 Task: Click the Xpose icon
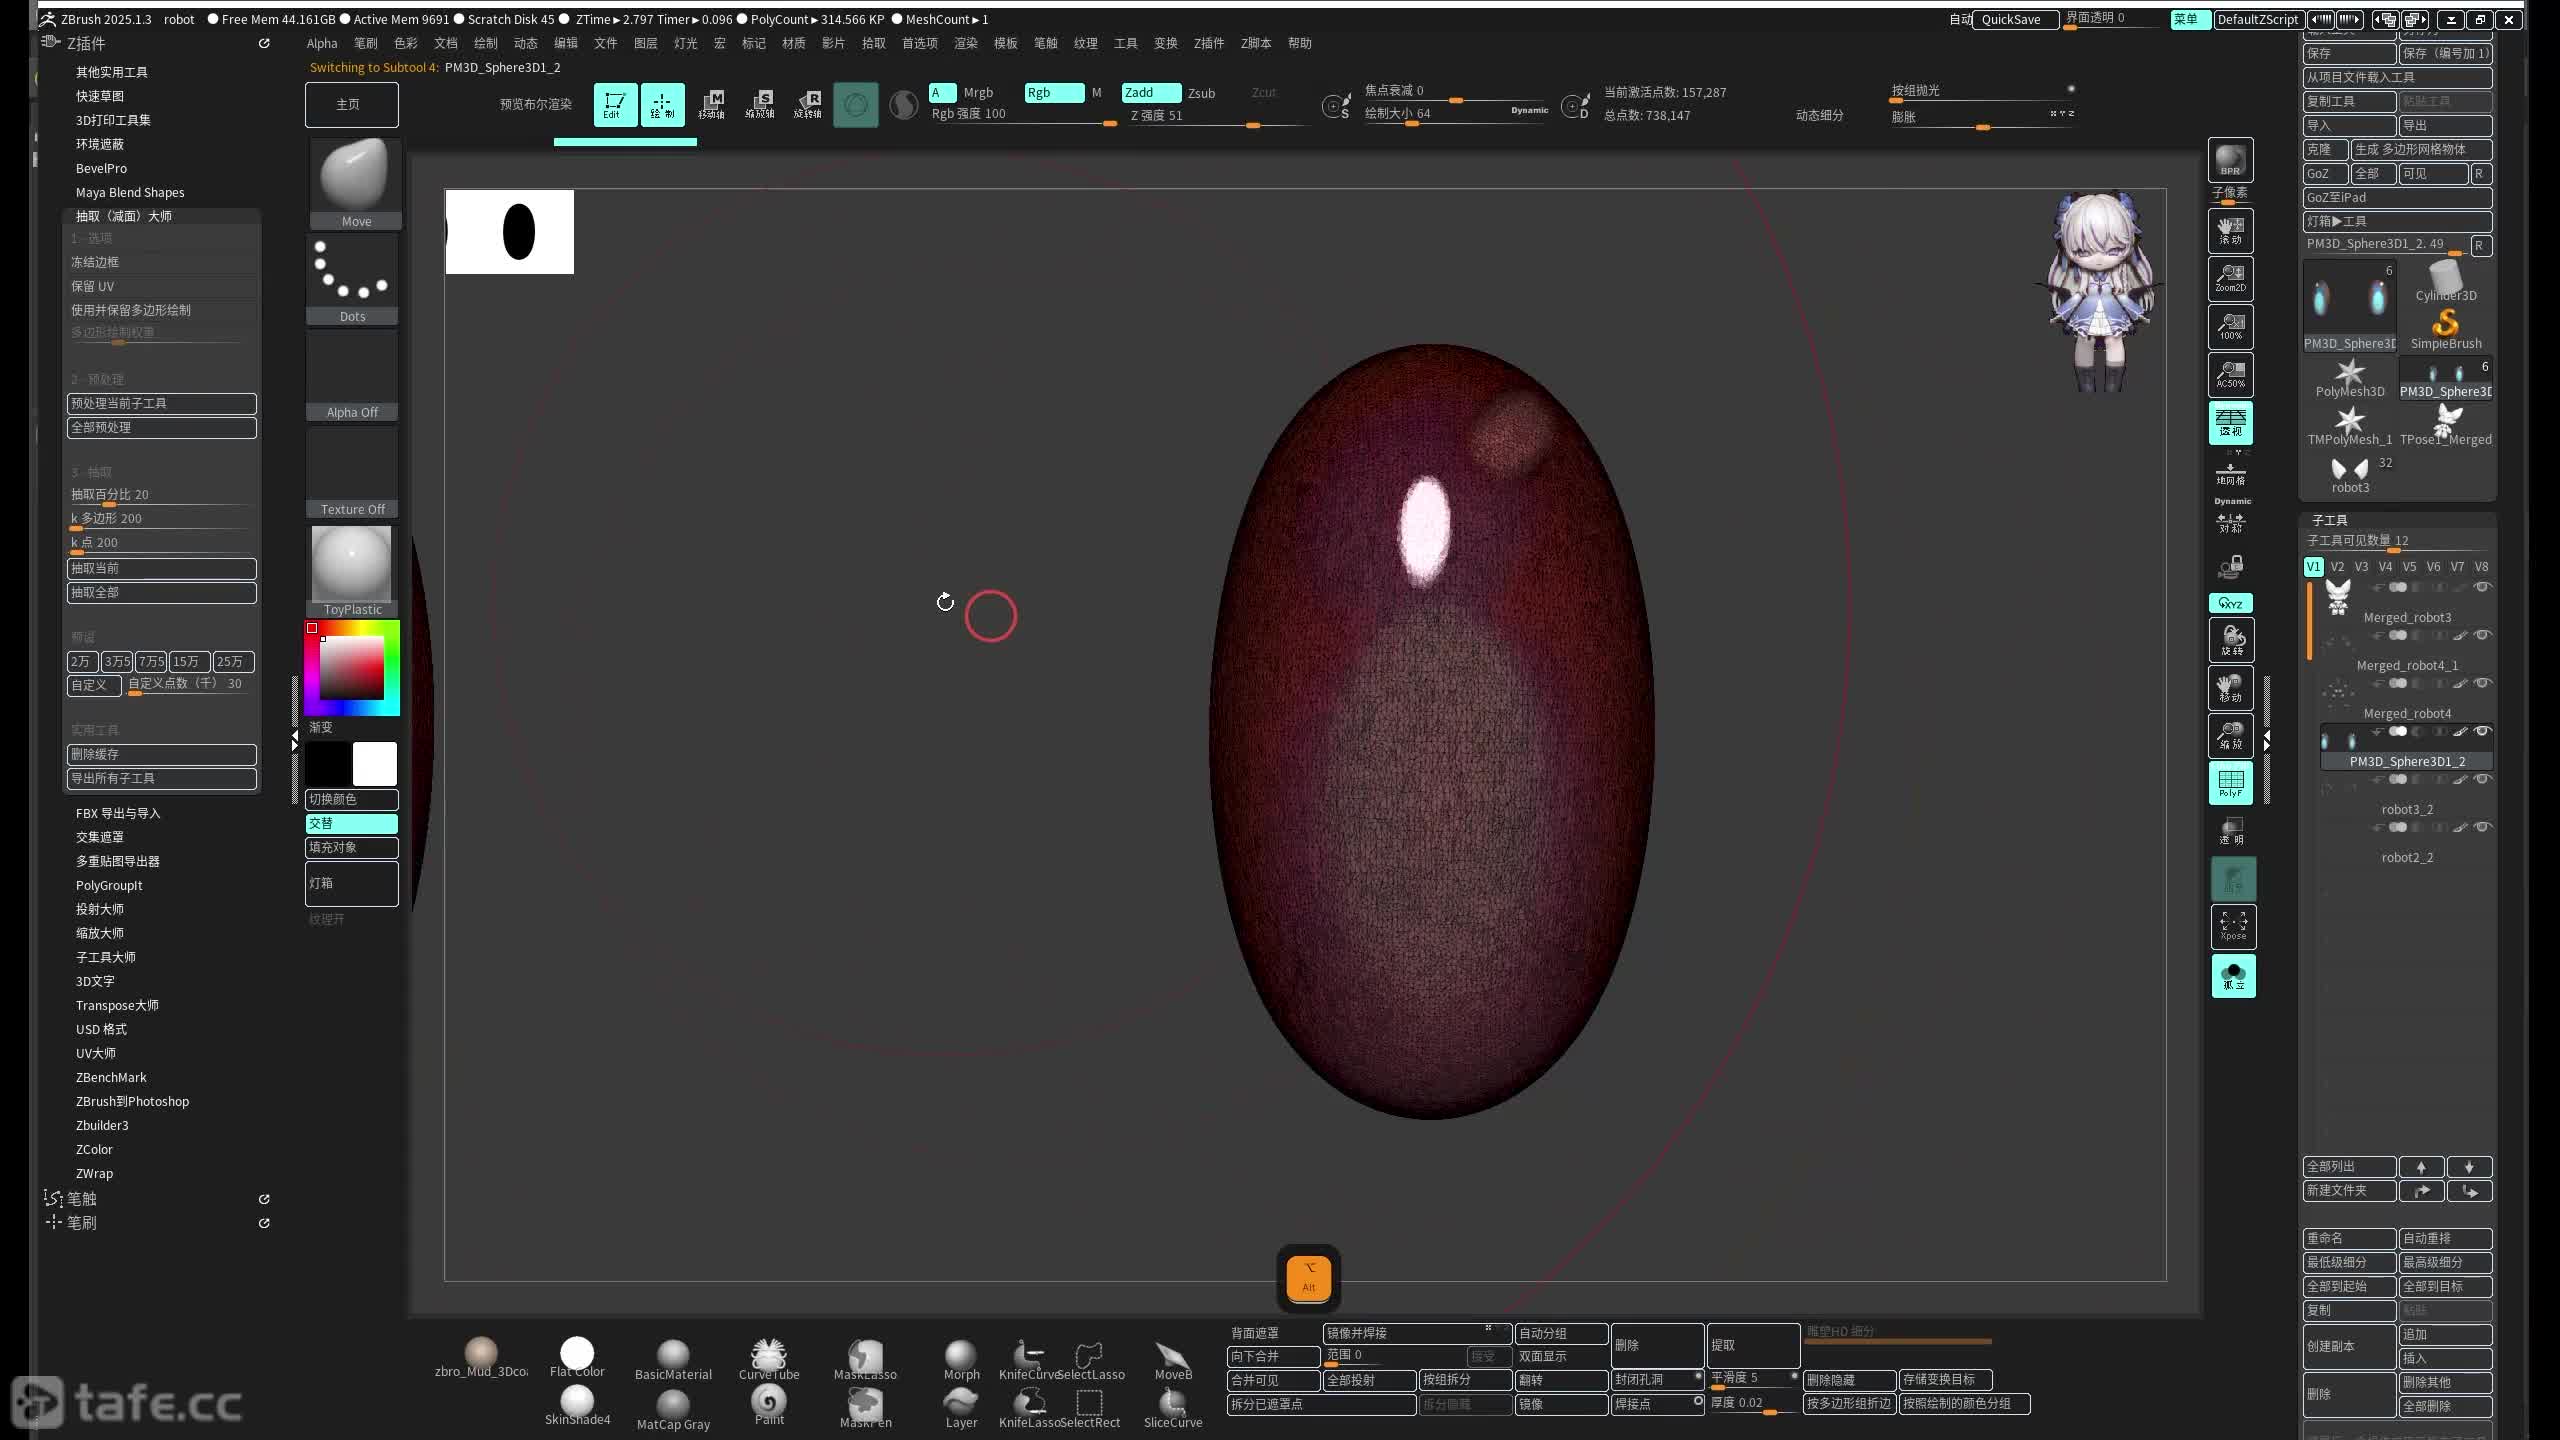click(x=2232, y=926)
